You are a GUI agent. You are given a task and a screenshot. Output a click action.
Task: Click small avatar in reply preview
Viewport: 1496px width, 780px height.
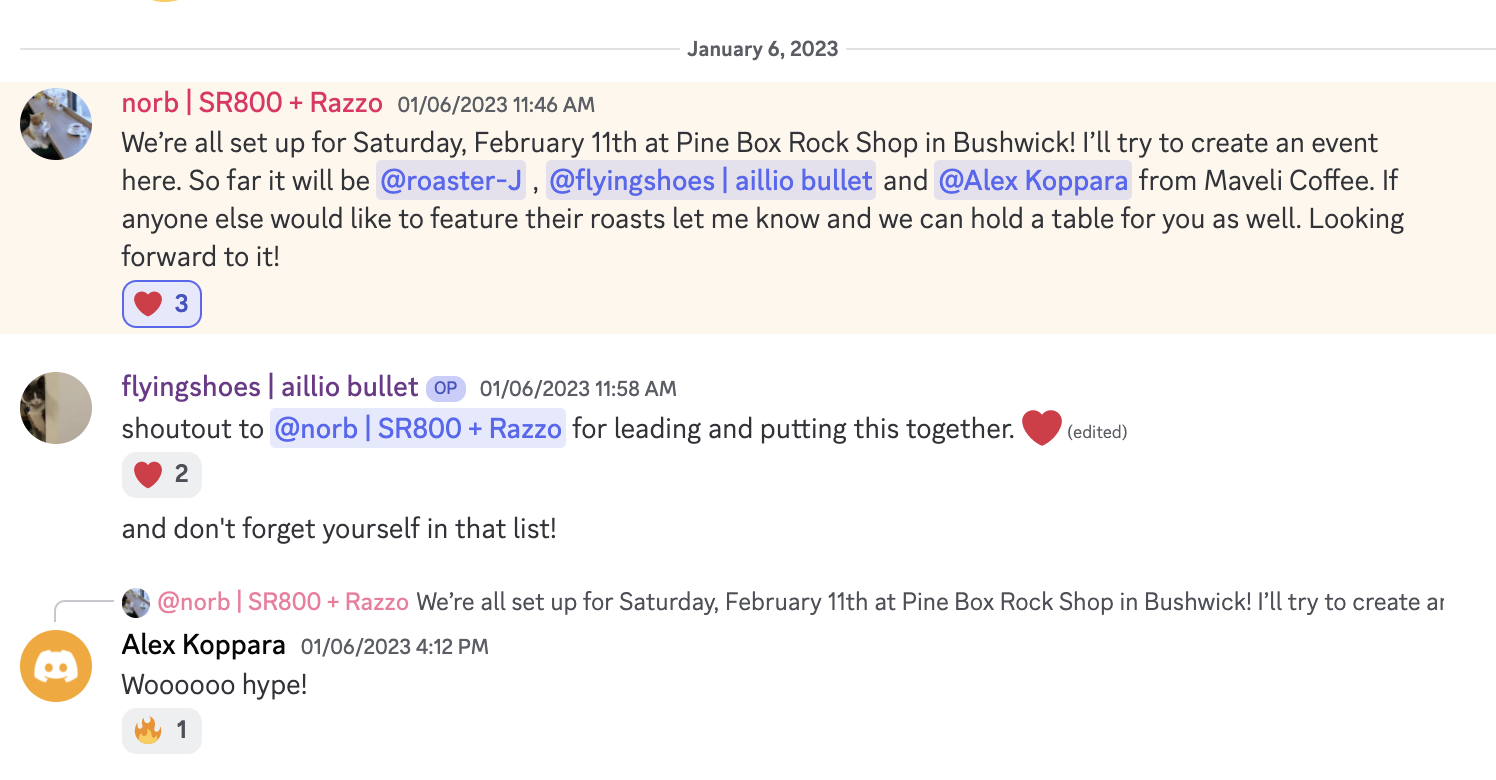click(x=136, y=603)
